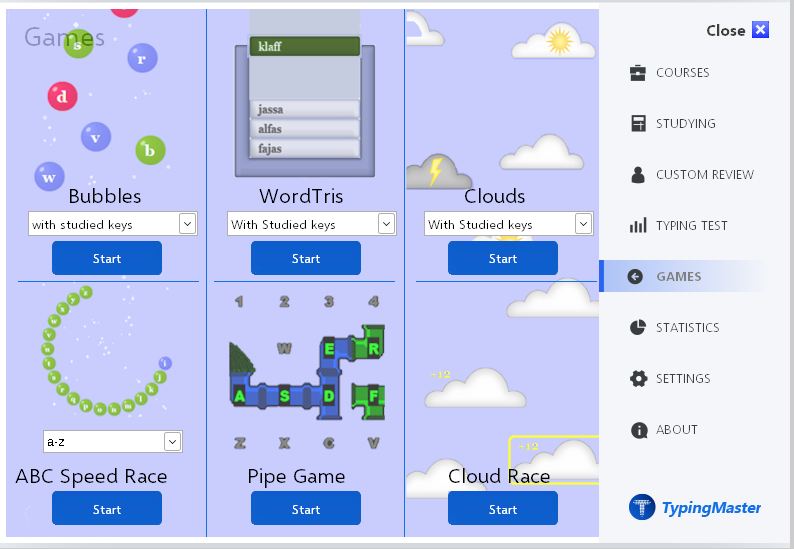Click the Settings gear icon
This screenshot has height=549, width=794.
(638, 378)
